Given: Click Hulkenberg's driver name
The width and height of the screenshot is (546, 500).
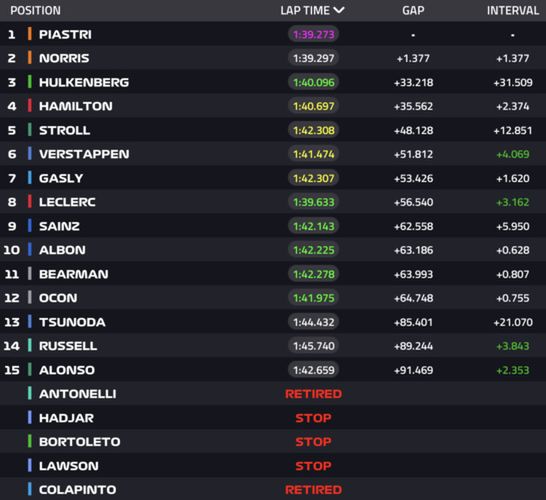Looking at the screenshot, I should pos(84,82).
